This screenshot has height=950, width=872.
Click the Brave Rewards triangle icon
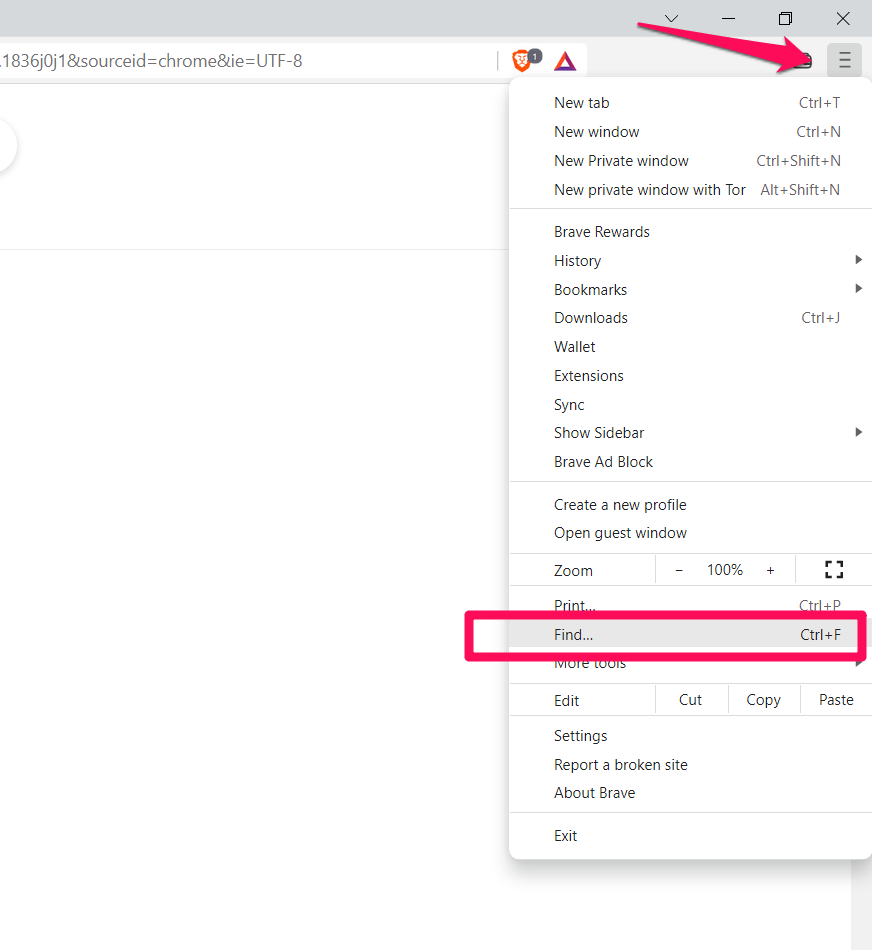click(565, 61)
